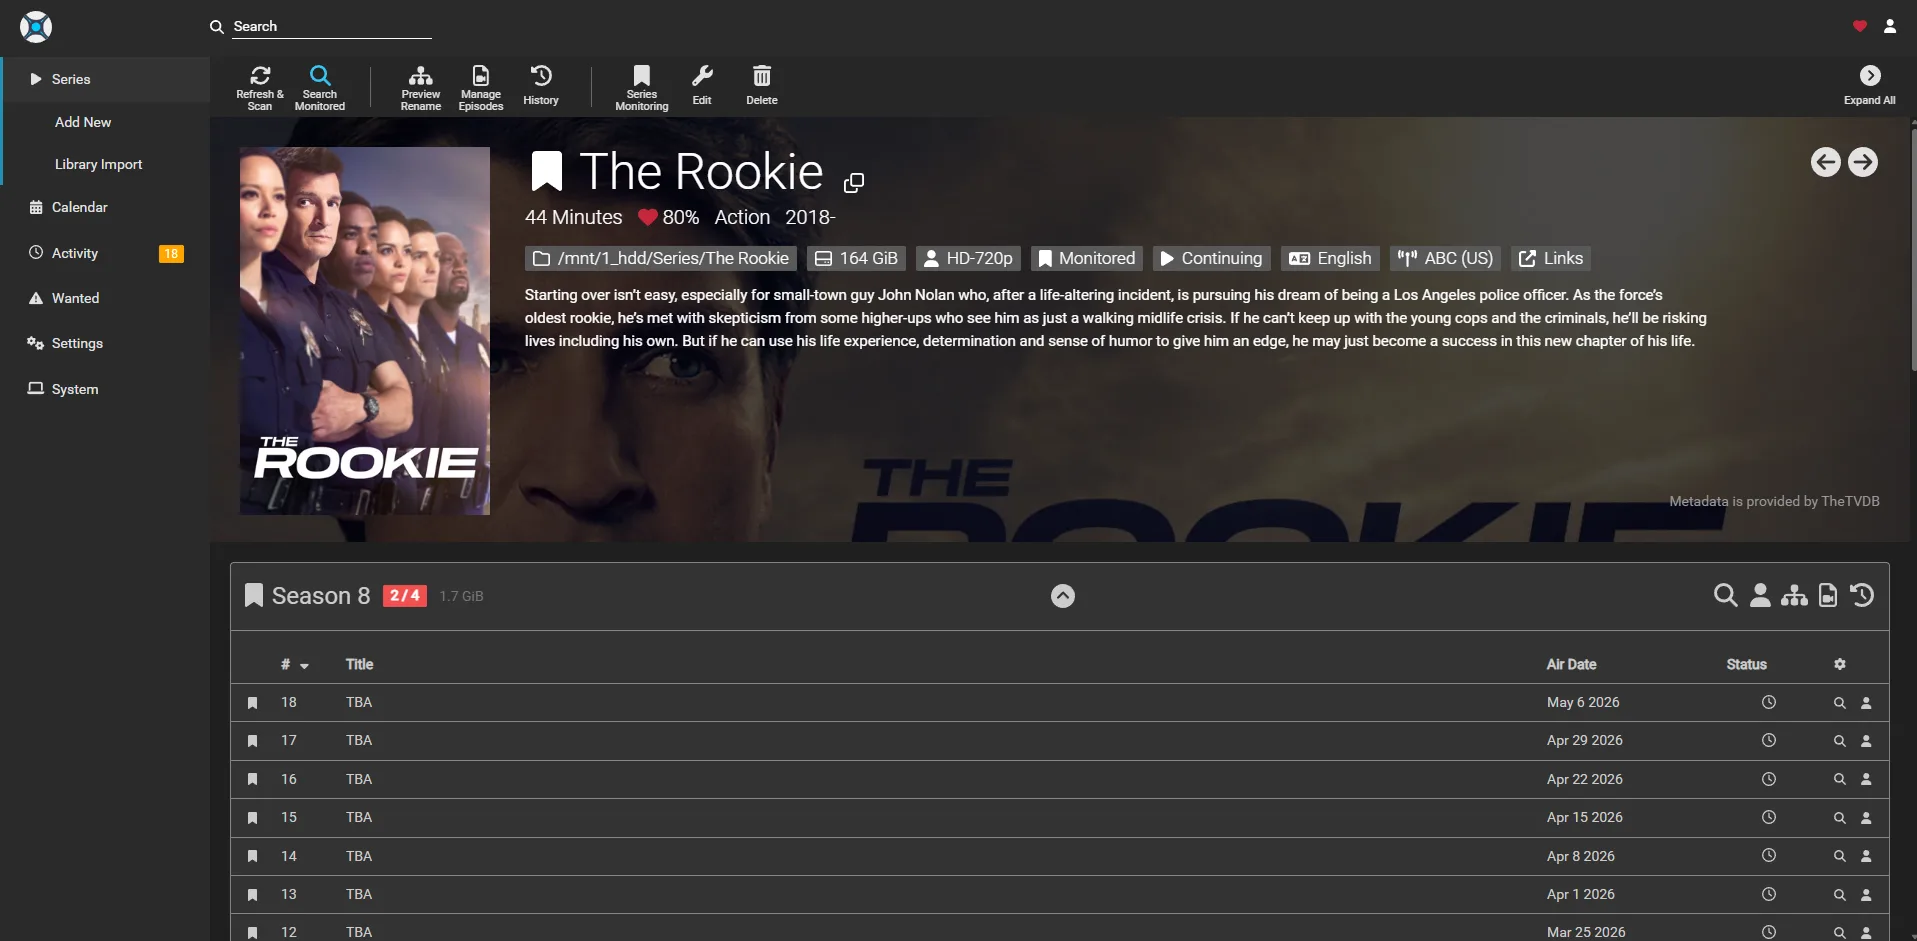Click the Sonarr logo icon
This screenshot has width=1917, height=941.
[x=36, y=27]
